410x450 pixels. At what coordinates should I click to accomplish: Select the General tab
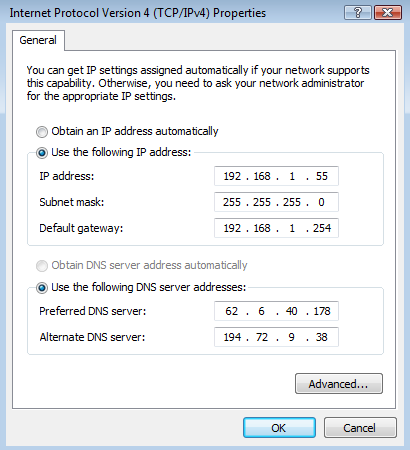[38, 40]
